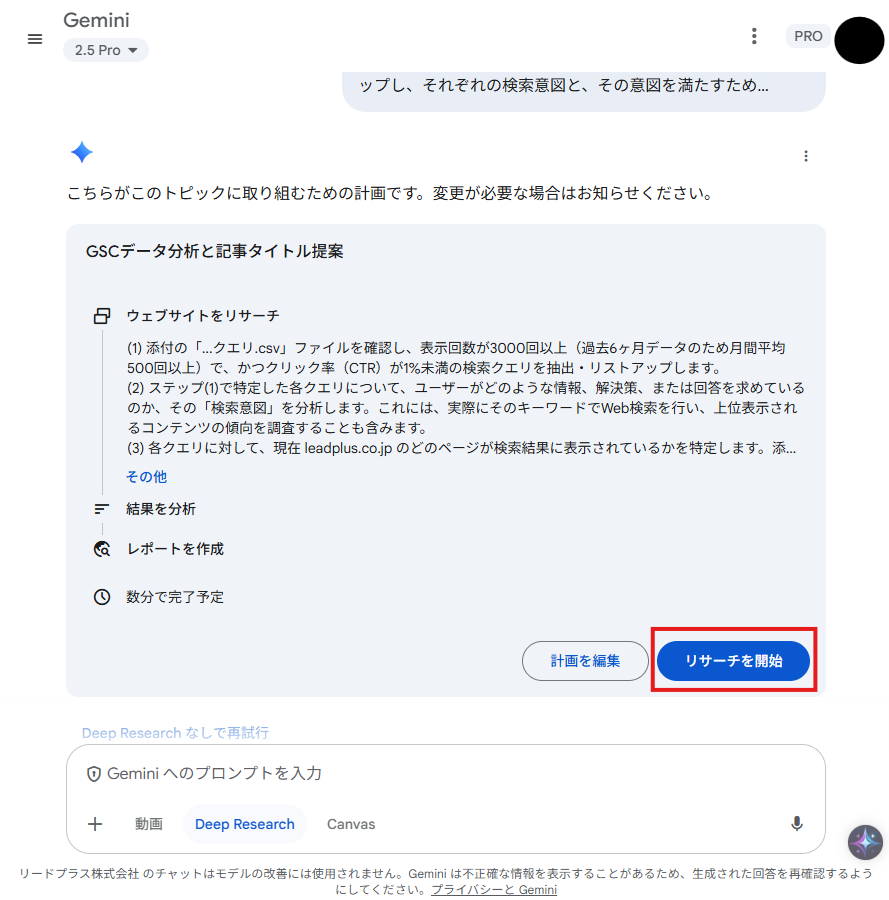Click the floating sparkle assistant button
This screenshot has width=889, height=900.
tap(865, 842)
